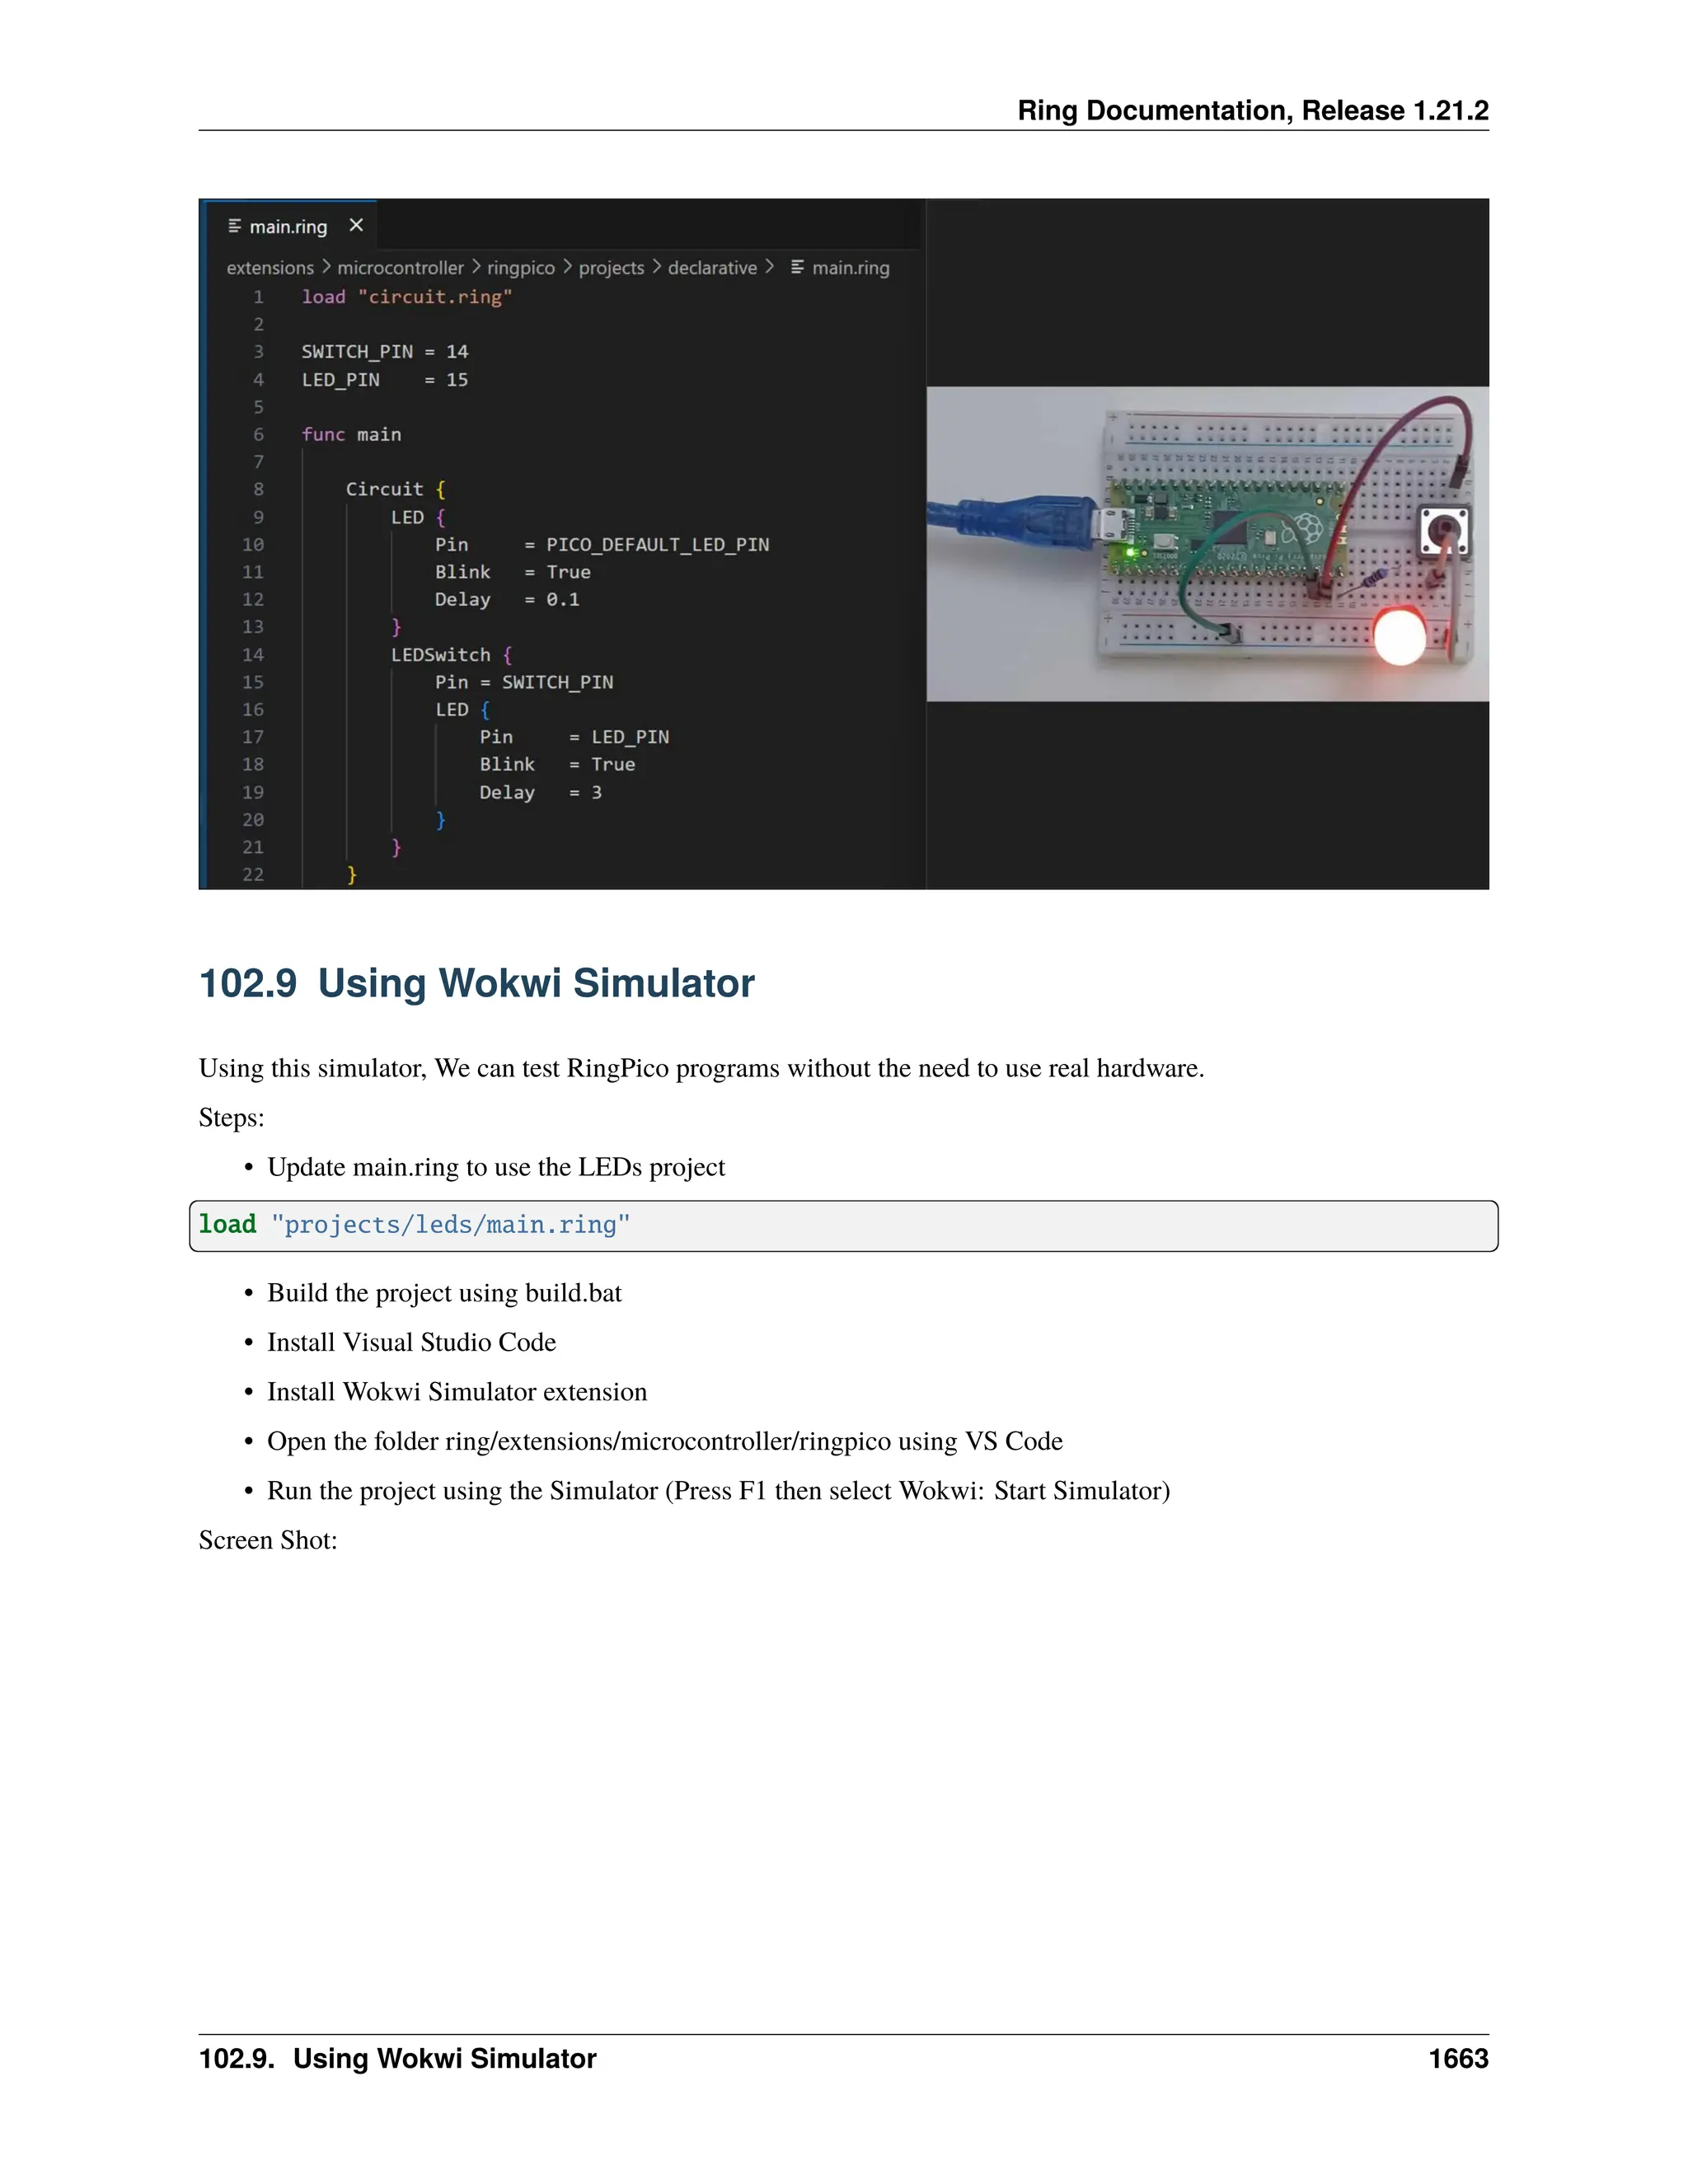Click the Raspberry Pi Pico breadboard photo
Viewport: 1688px width, 2184px height.
pyautogui.click(x=1207, y=544)
